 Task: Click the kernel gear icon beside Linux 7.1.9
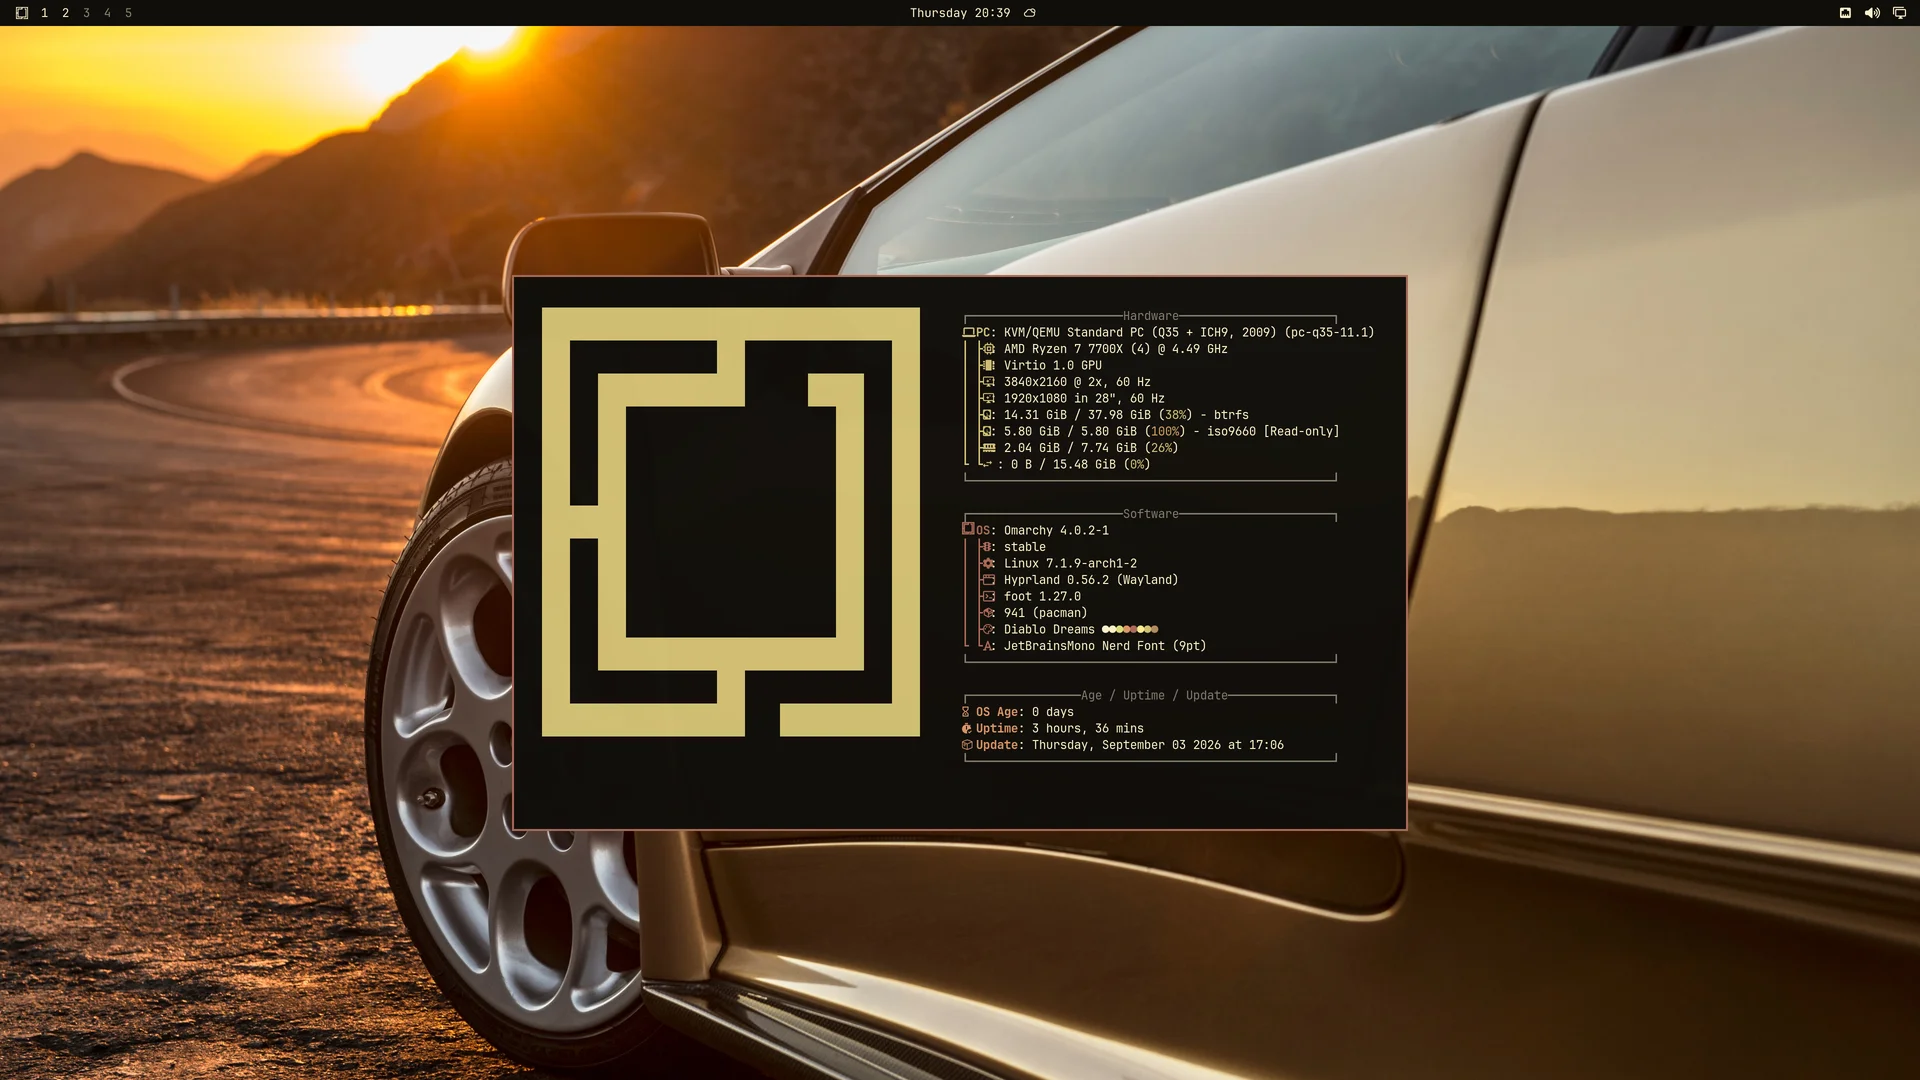[x=988, y=563]
